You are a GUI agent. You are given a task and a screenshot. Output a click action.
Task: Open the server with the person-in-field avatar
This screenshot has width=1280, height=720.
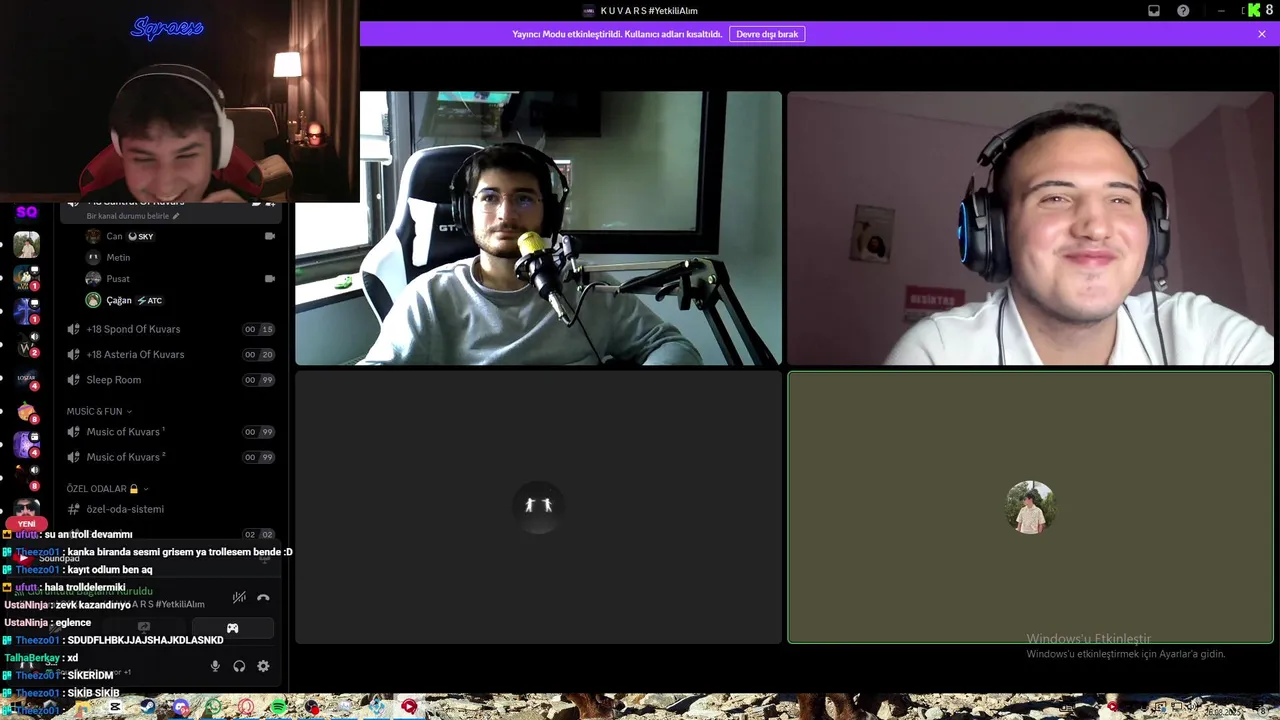coord(27,244)
